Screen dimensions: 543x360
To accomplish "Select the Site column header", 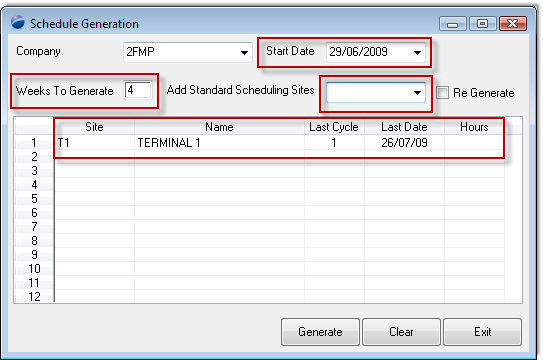I will tap(94, 127).
